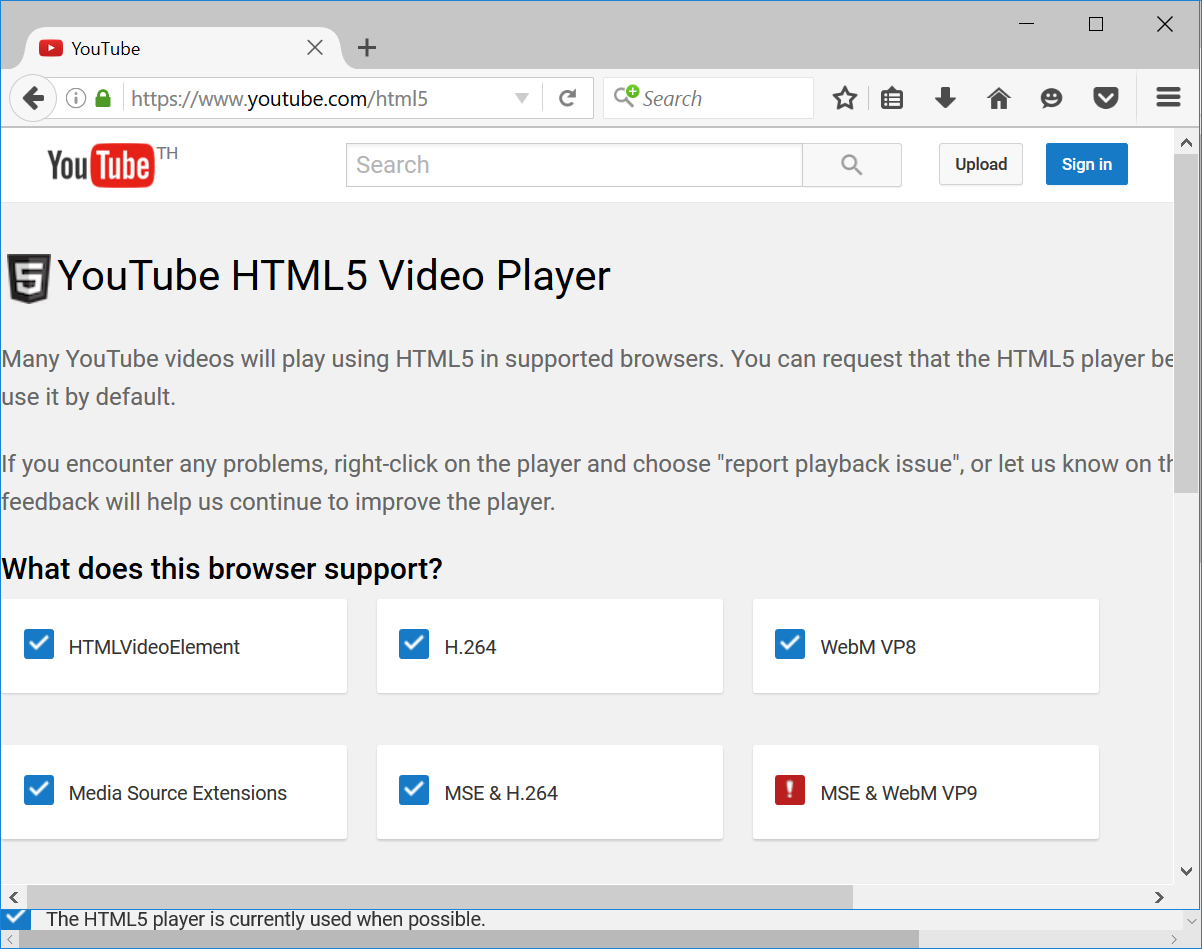The width and height of the screenshot is (1202, 949).
Task: Click the green padlock security icon
Action: click(102, 98)
